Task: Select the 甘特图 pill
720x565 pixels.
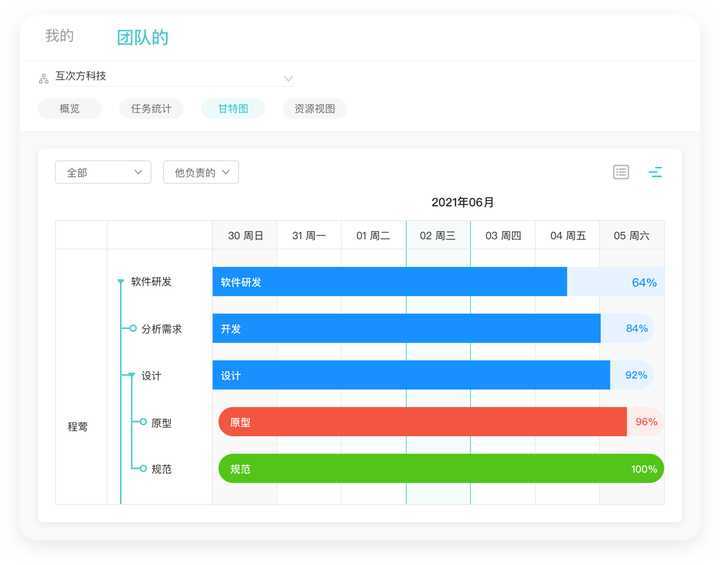Action: point(233,109)
